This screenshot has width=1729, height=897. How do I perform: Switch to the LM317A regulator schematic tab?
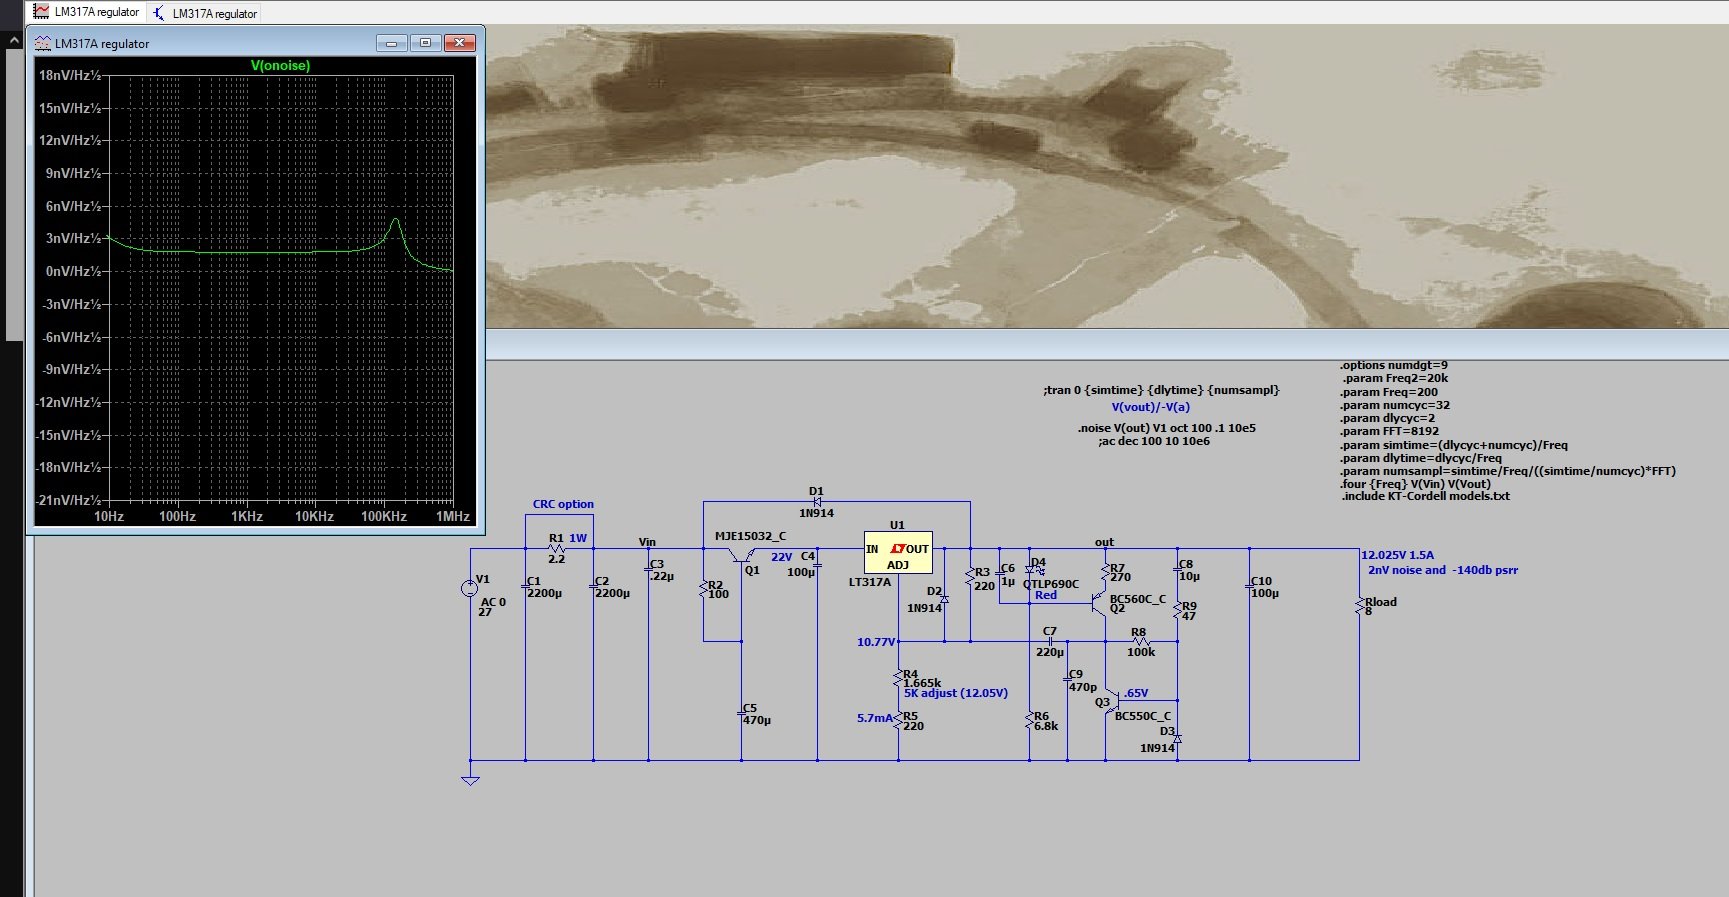pyautogui.click(x=205, y=13)
